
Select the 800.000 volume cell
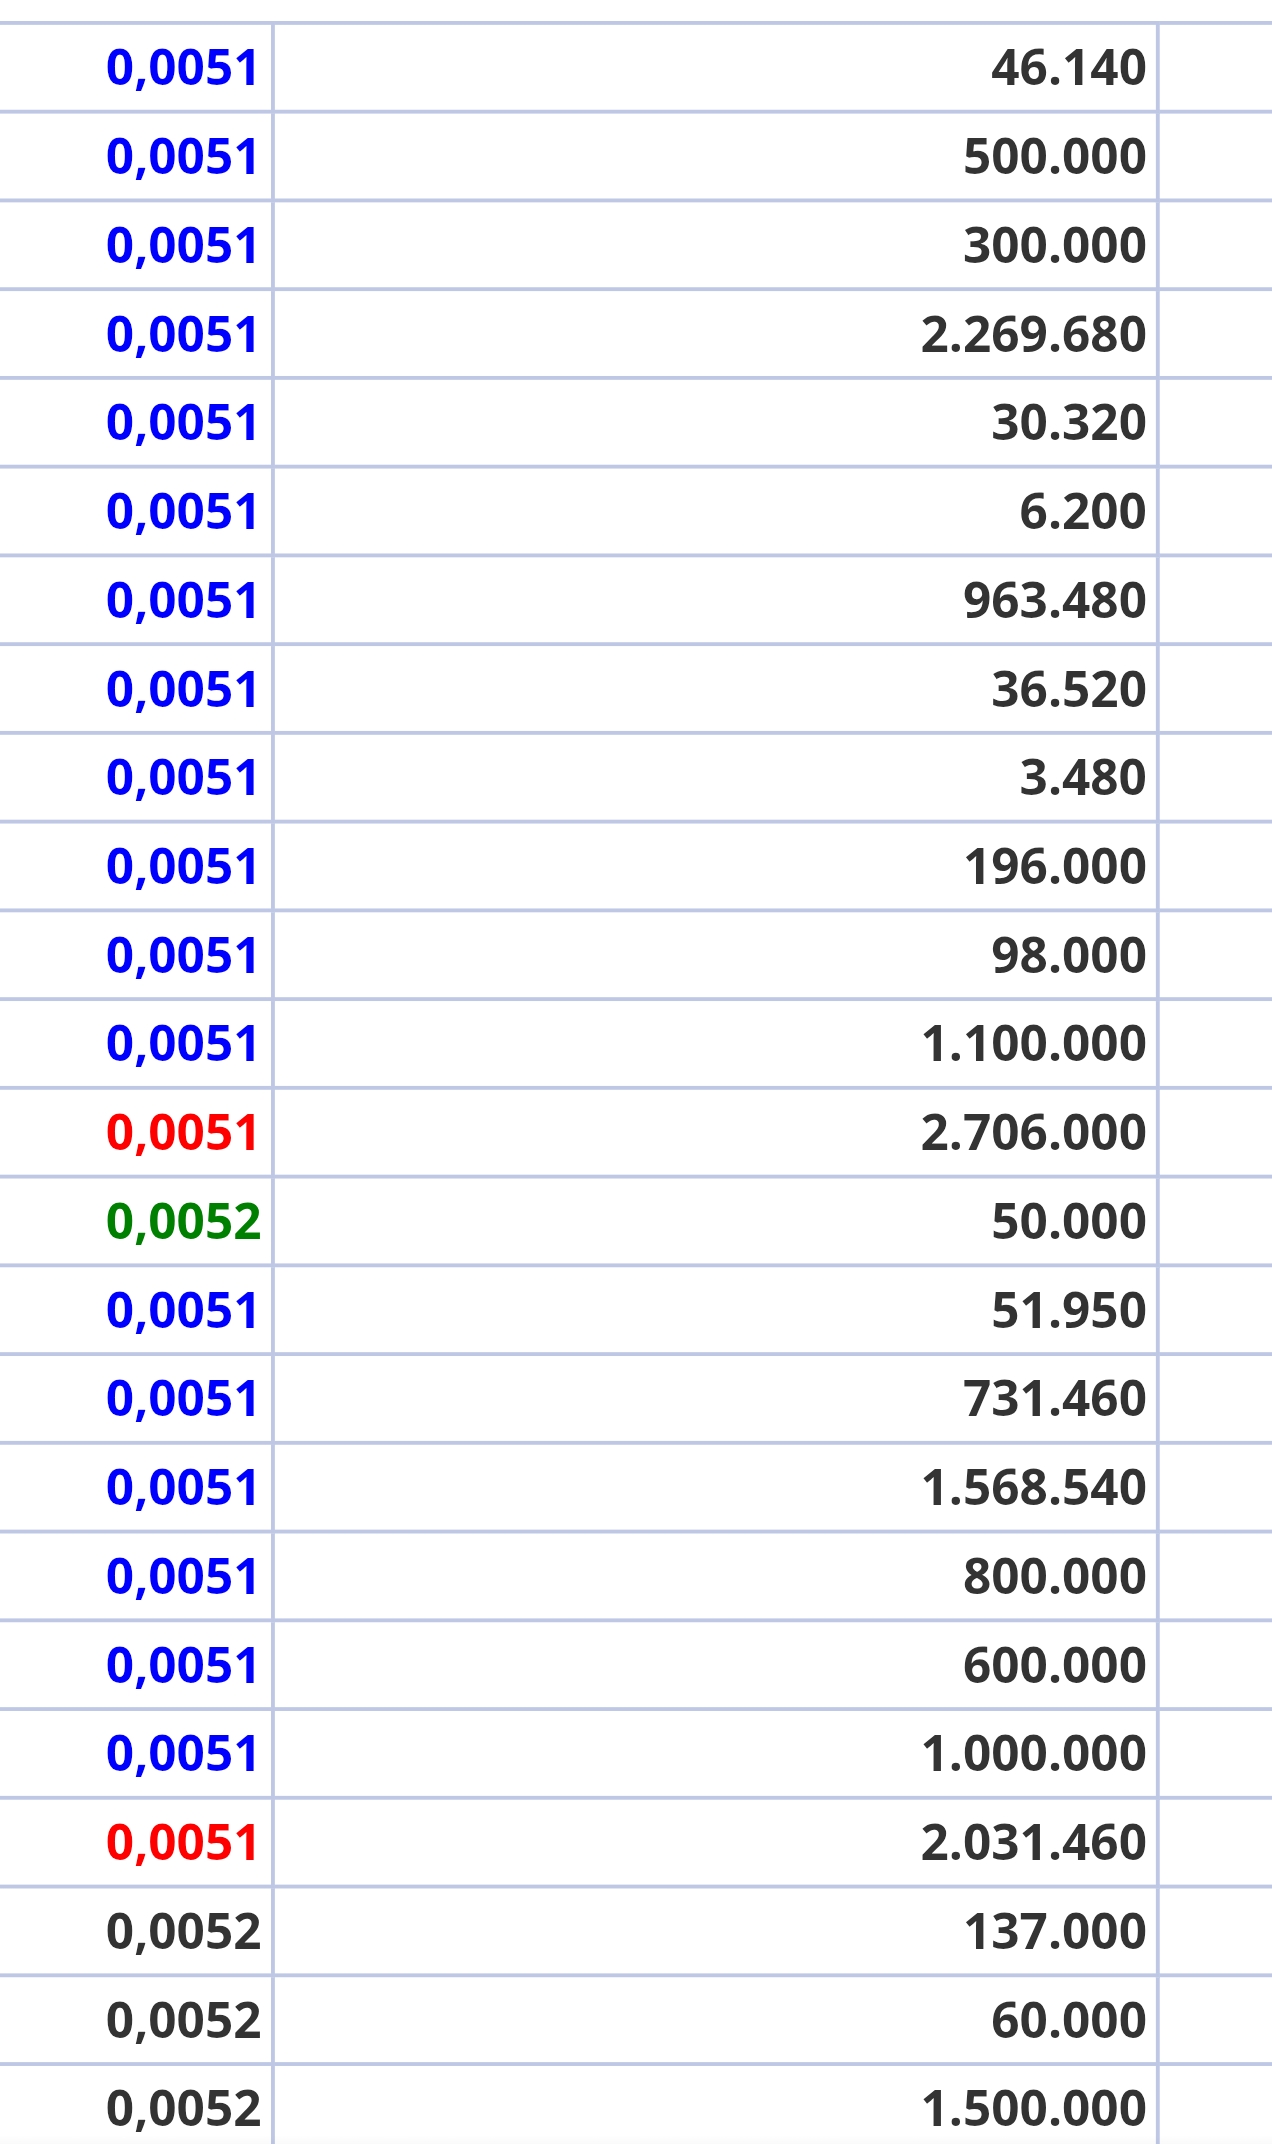coord(715,1576)
